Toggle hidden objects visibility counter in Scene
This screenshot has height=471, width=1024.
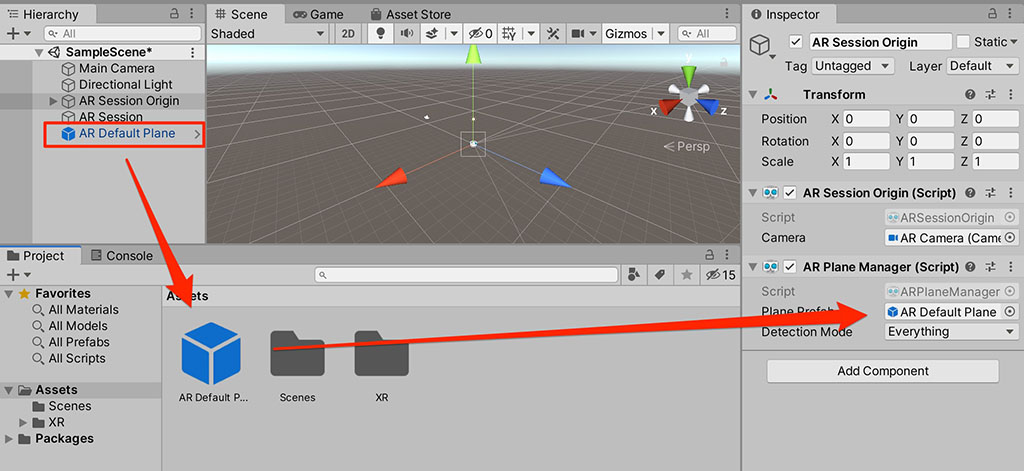481,34
